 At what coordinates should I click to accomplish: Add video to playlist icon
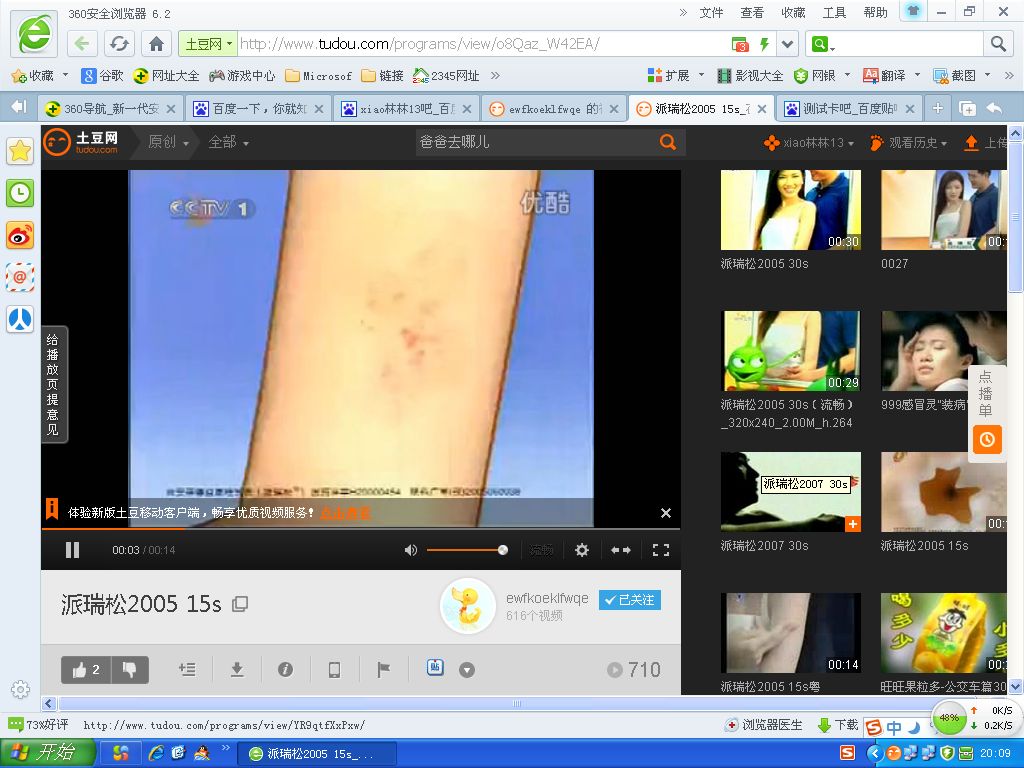187,669
